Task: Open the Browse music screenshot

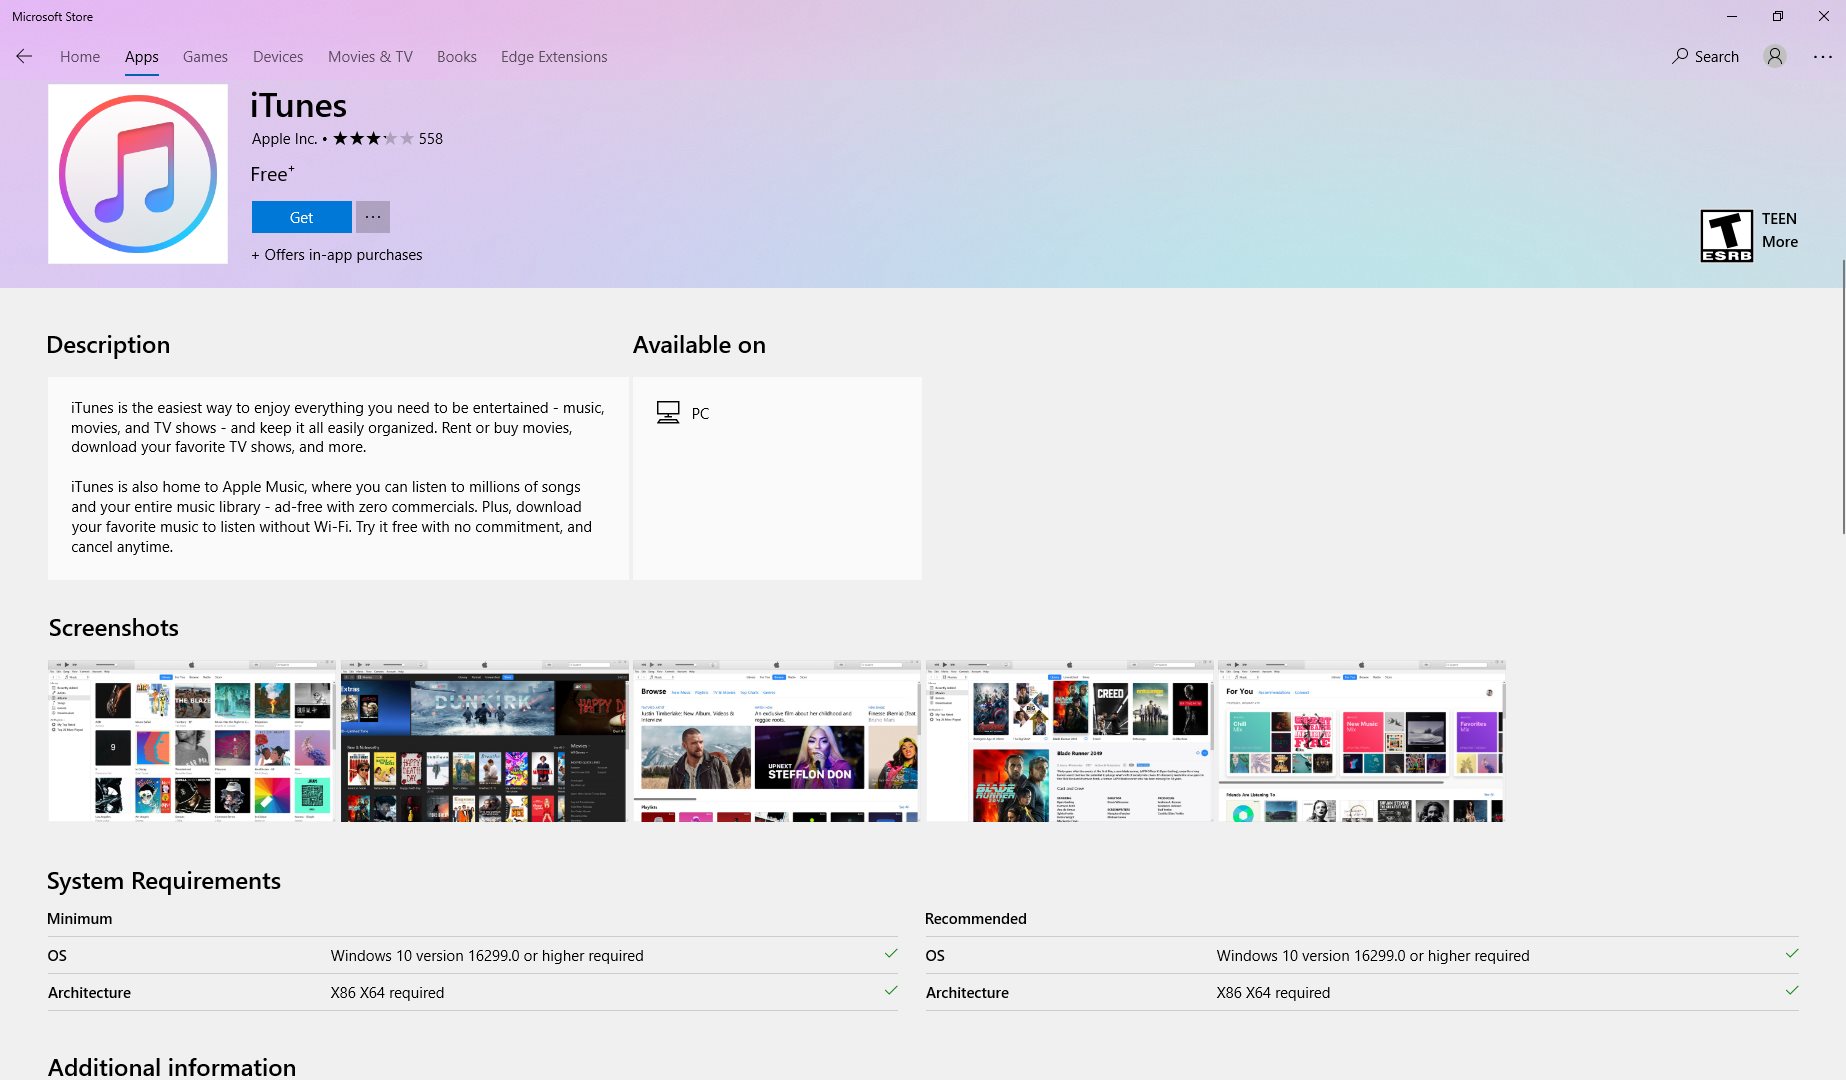Action: (x=777, y=741)
